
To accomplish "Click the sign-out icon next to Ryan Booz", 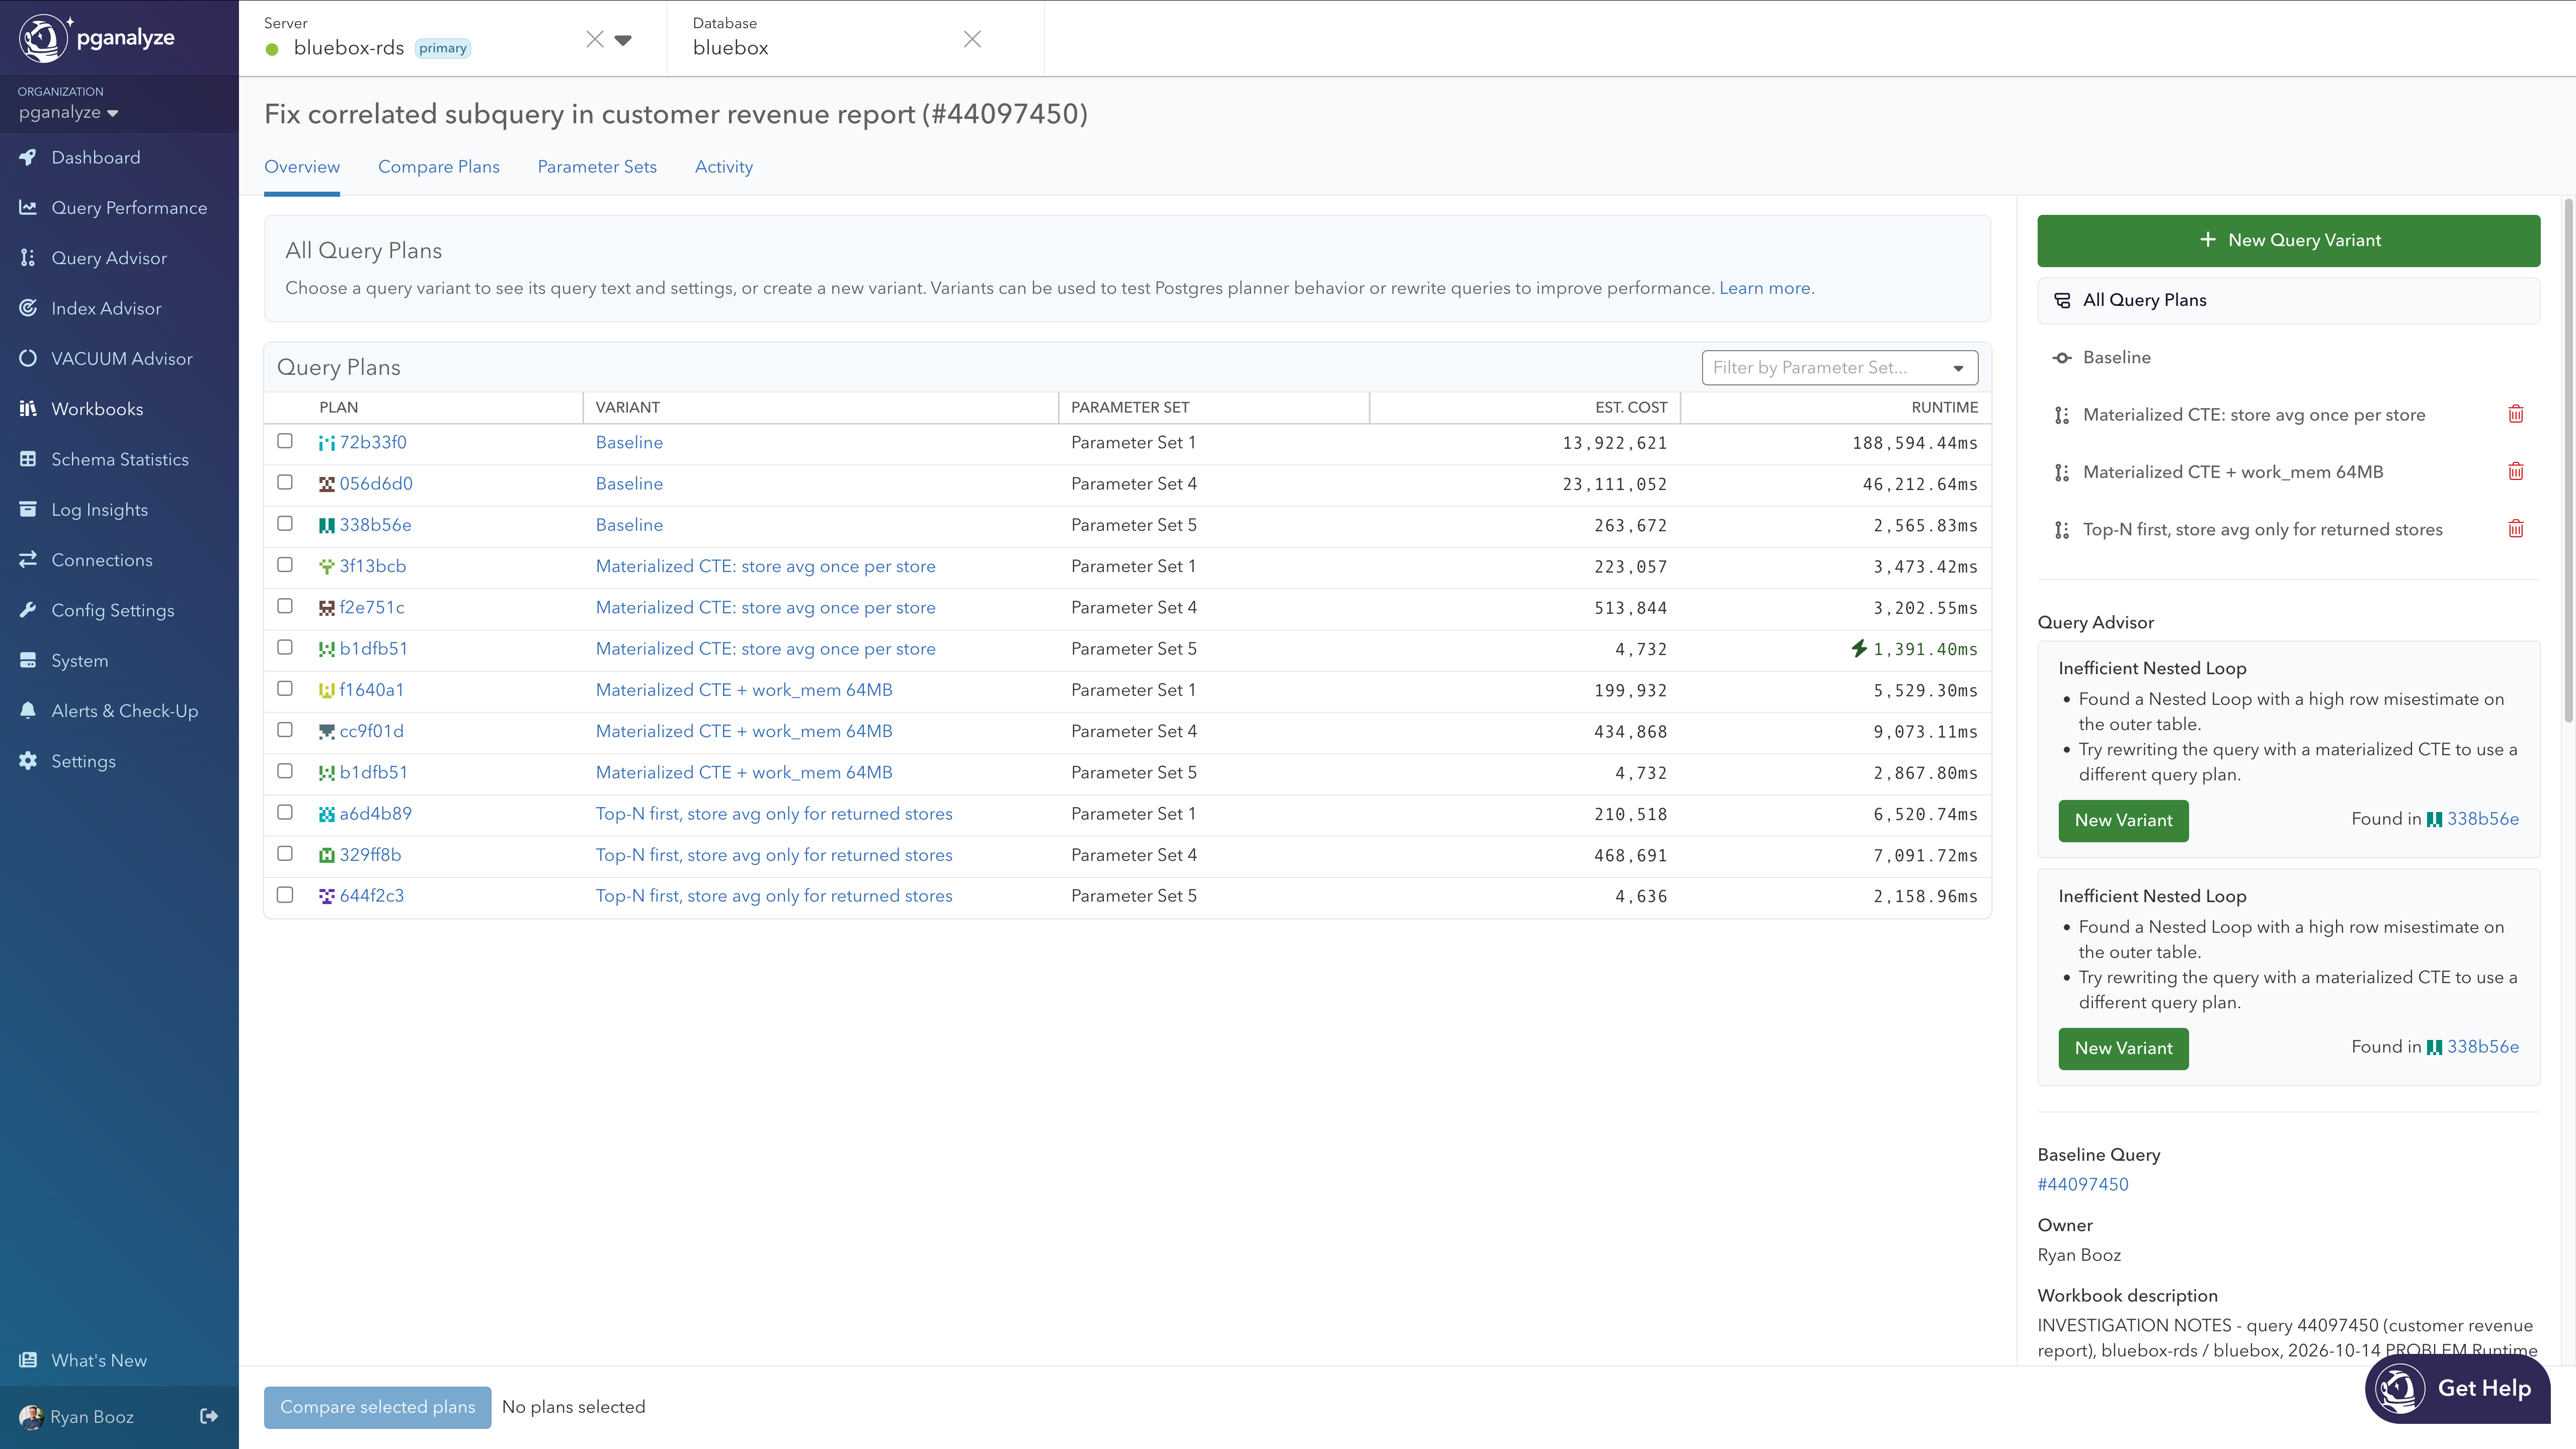I will (x=209, y=1416).
